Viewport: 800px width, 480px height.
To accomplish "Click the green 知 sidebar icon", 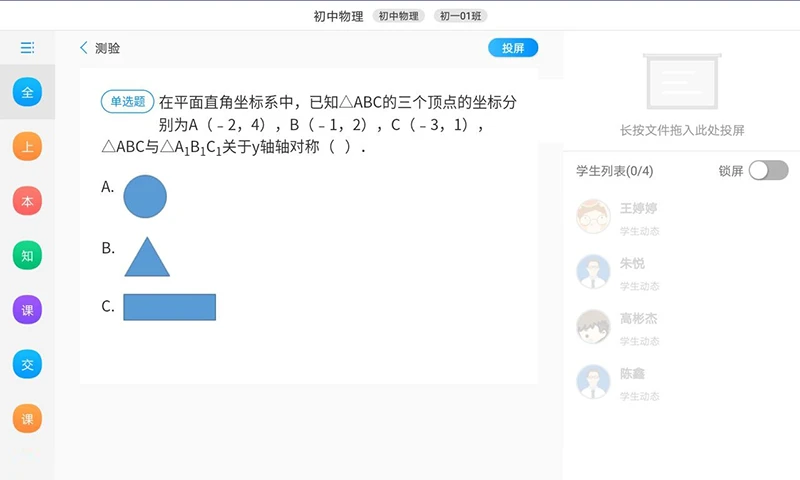I will tap(27, 256).
